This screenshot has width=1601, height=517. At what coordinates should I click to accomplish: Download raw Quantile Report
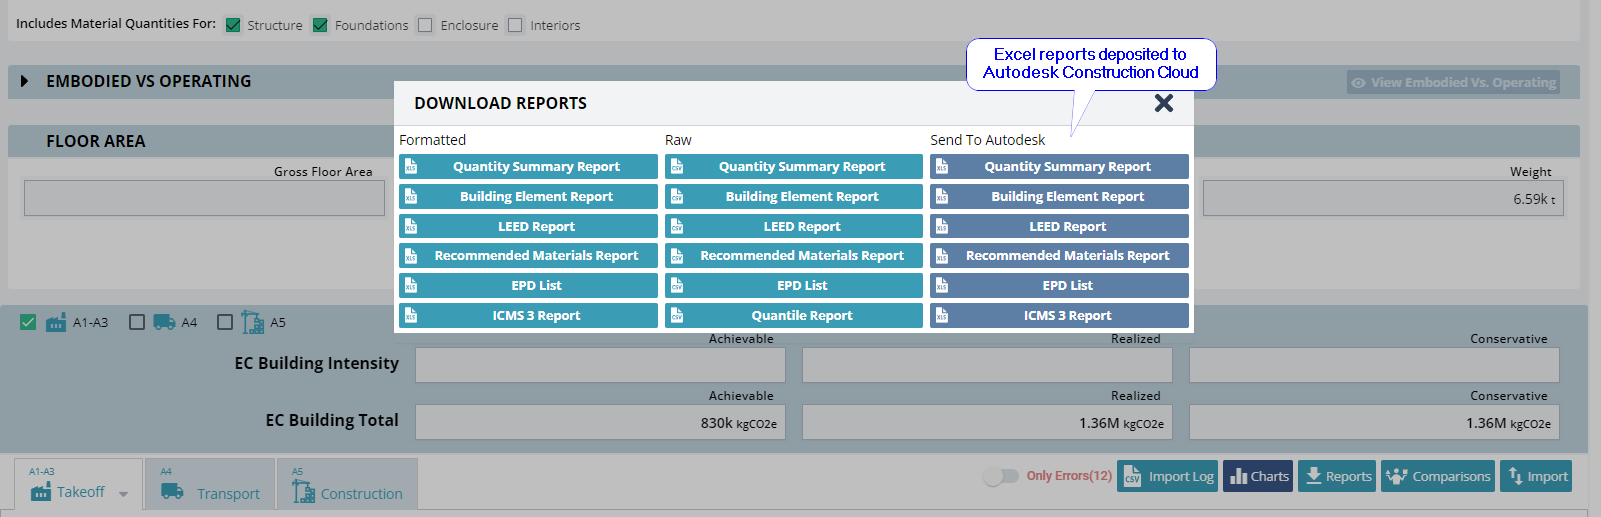click(x=801, y=316)
